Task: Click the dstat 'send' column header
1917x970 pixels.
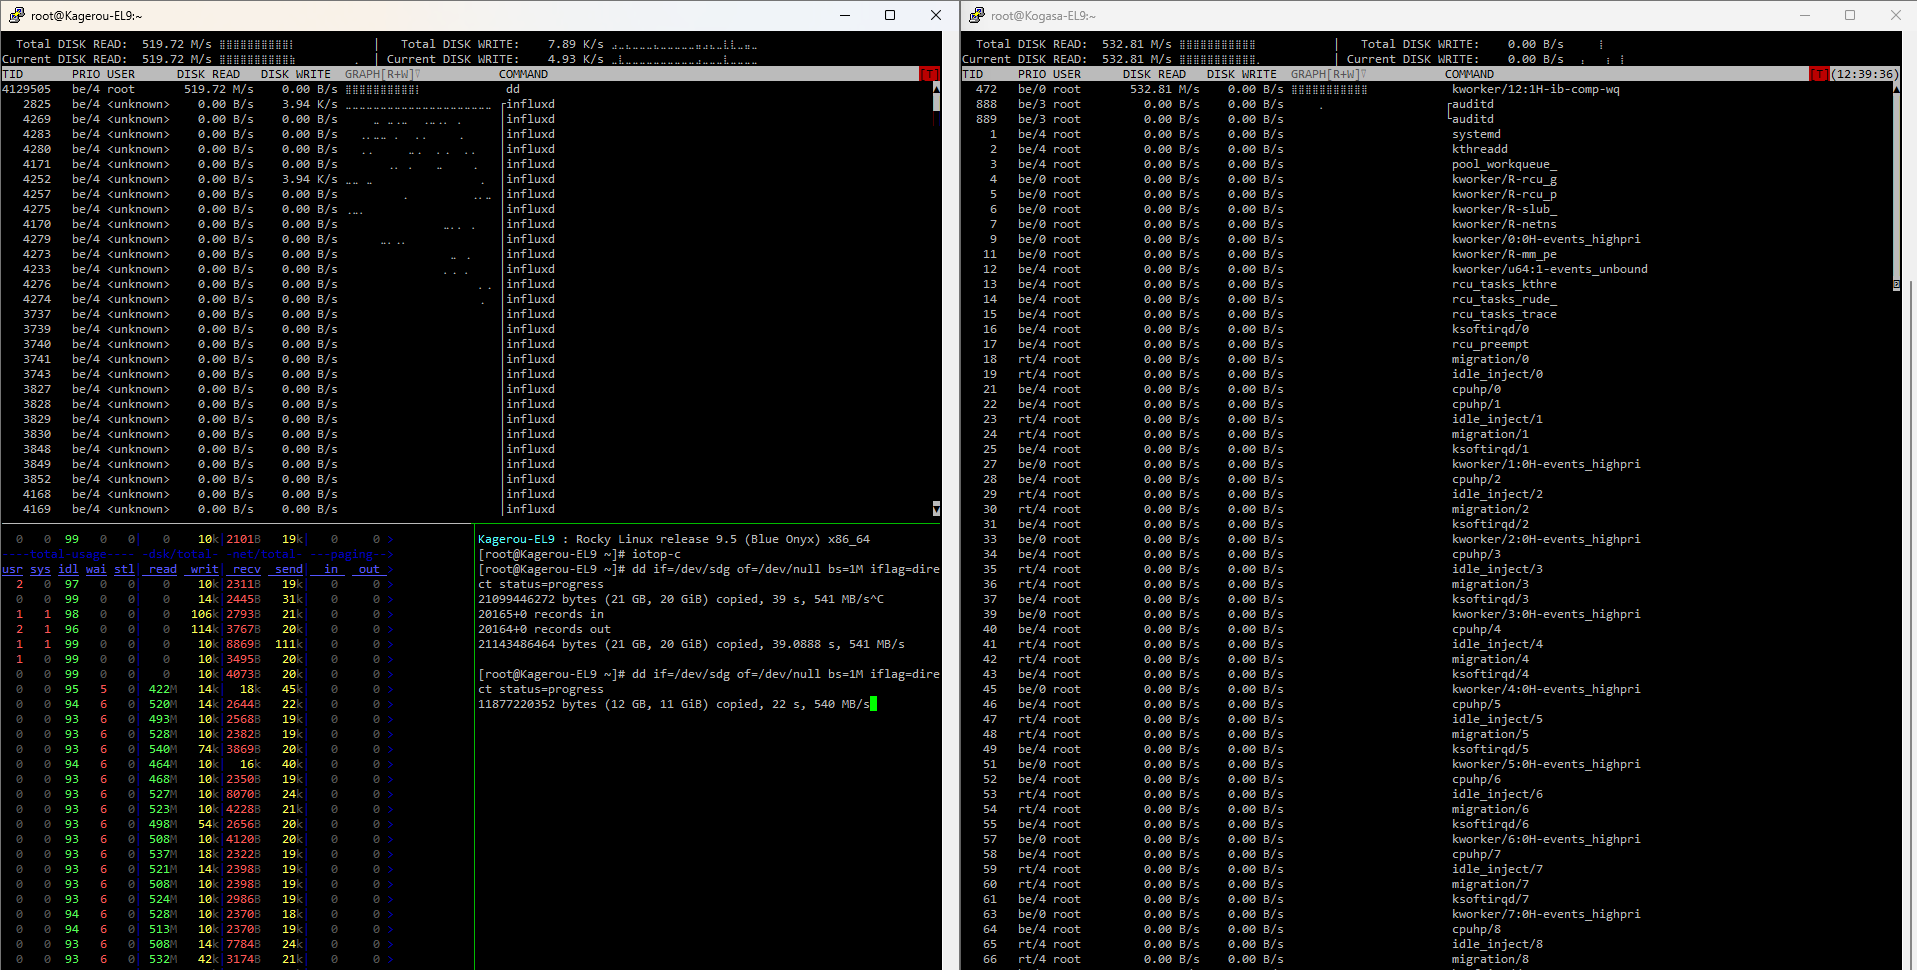Action: [288, 569]
